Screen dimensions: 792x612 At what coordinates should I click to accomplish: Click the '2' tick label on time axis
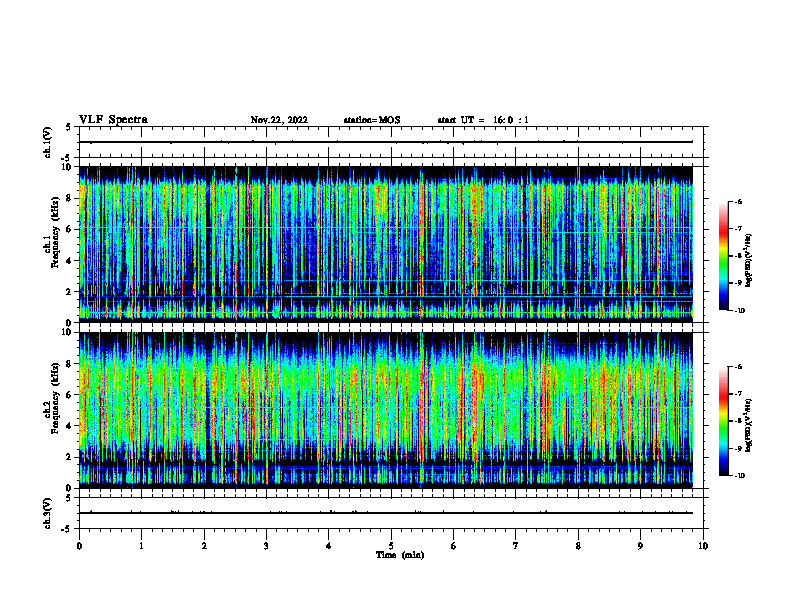pyautogui.click(x=204, y=546)
